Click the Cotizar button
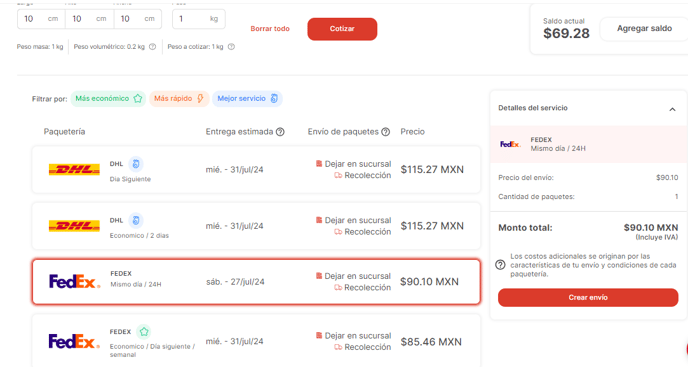The height and width of the screenshot is (367, 688). pos(342,29)
